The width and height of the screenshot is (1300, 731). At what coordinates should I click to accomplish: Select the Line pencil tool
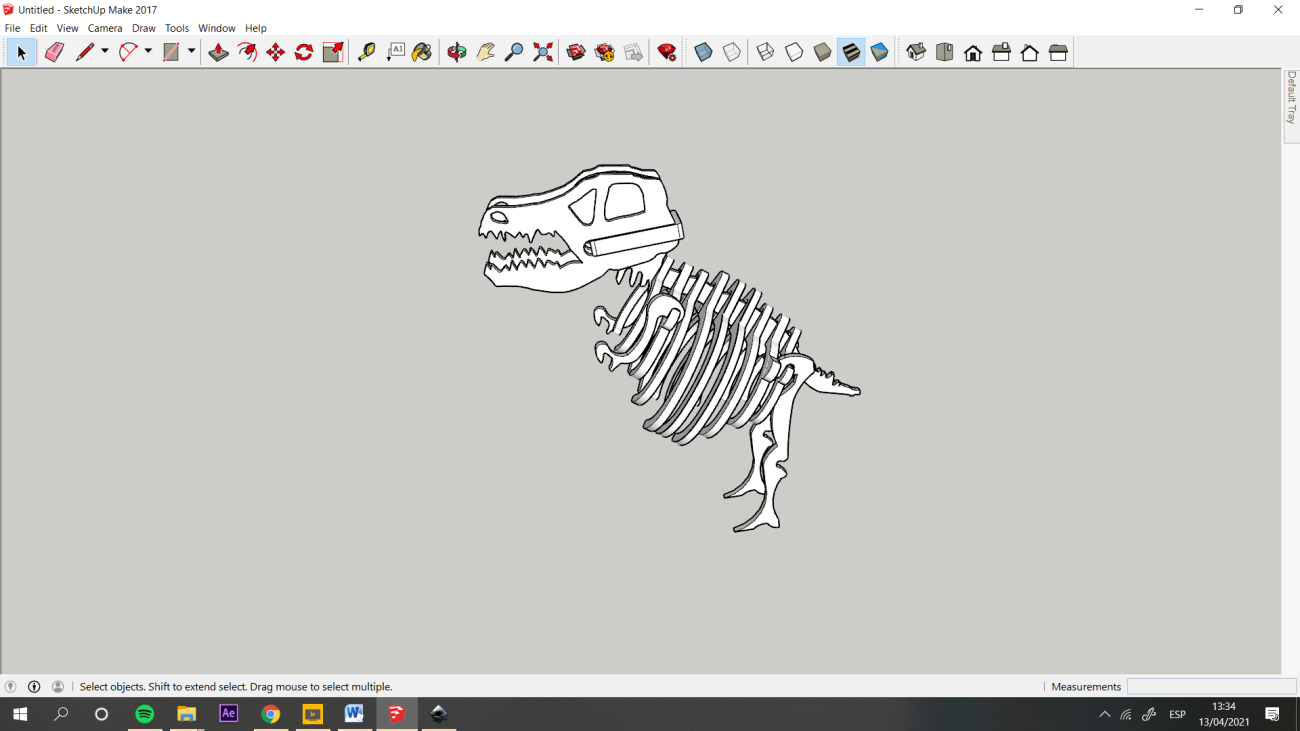(x=85, y=53)
